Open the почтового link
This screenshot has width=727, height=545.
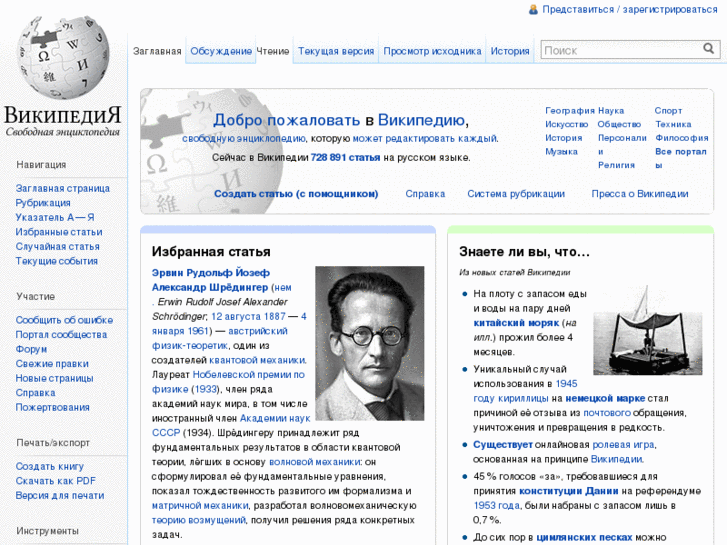click(607, 413)
